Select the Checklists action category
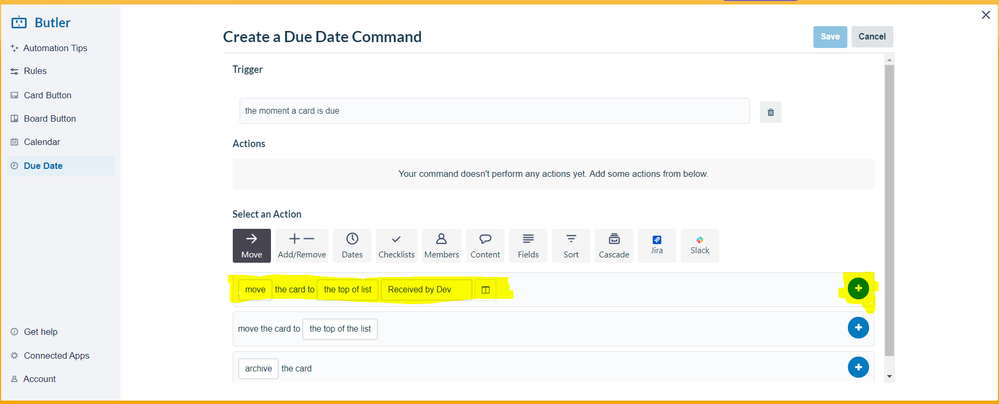The image size is (999, 404). pyautogui.click(x=396, y=246)
